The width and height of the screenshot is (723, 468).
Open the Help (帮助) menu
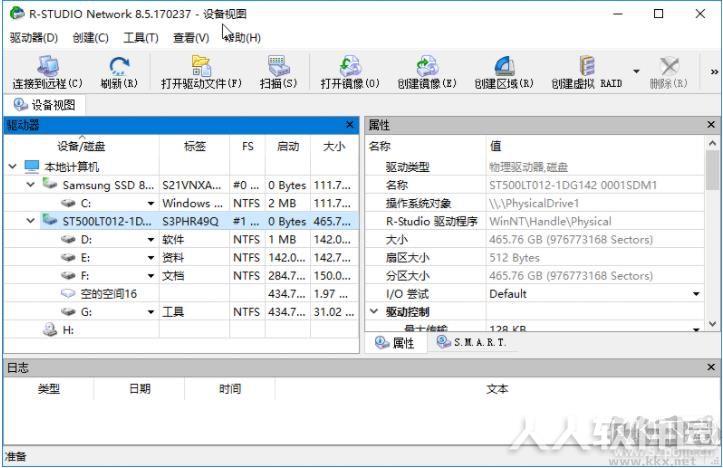(242, 38)
